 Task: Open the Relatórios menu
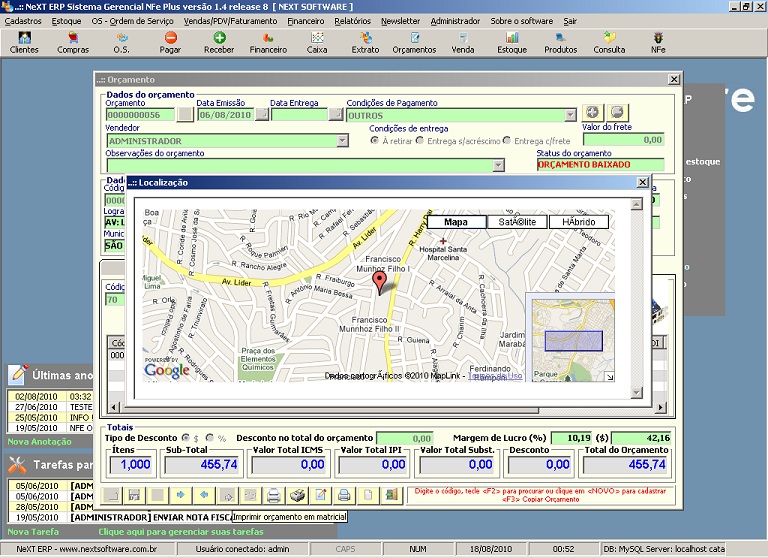353,21
